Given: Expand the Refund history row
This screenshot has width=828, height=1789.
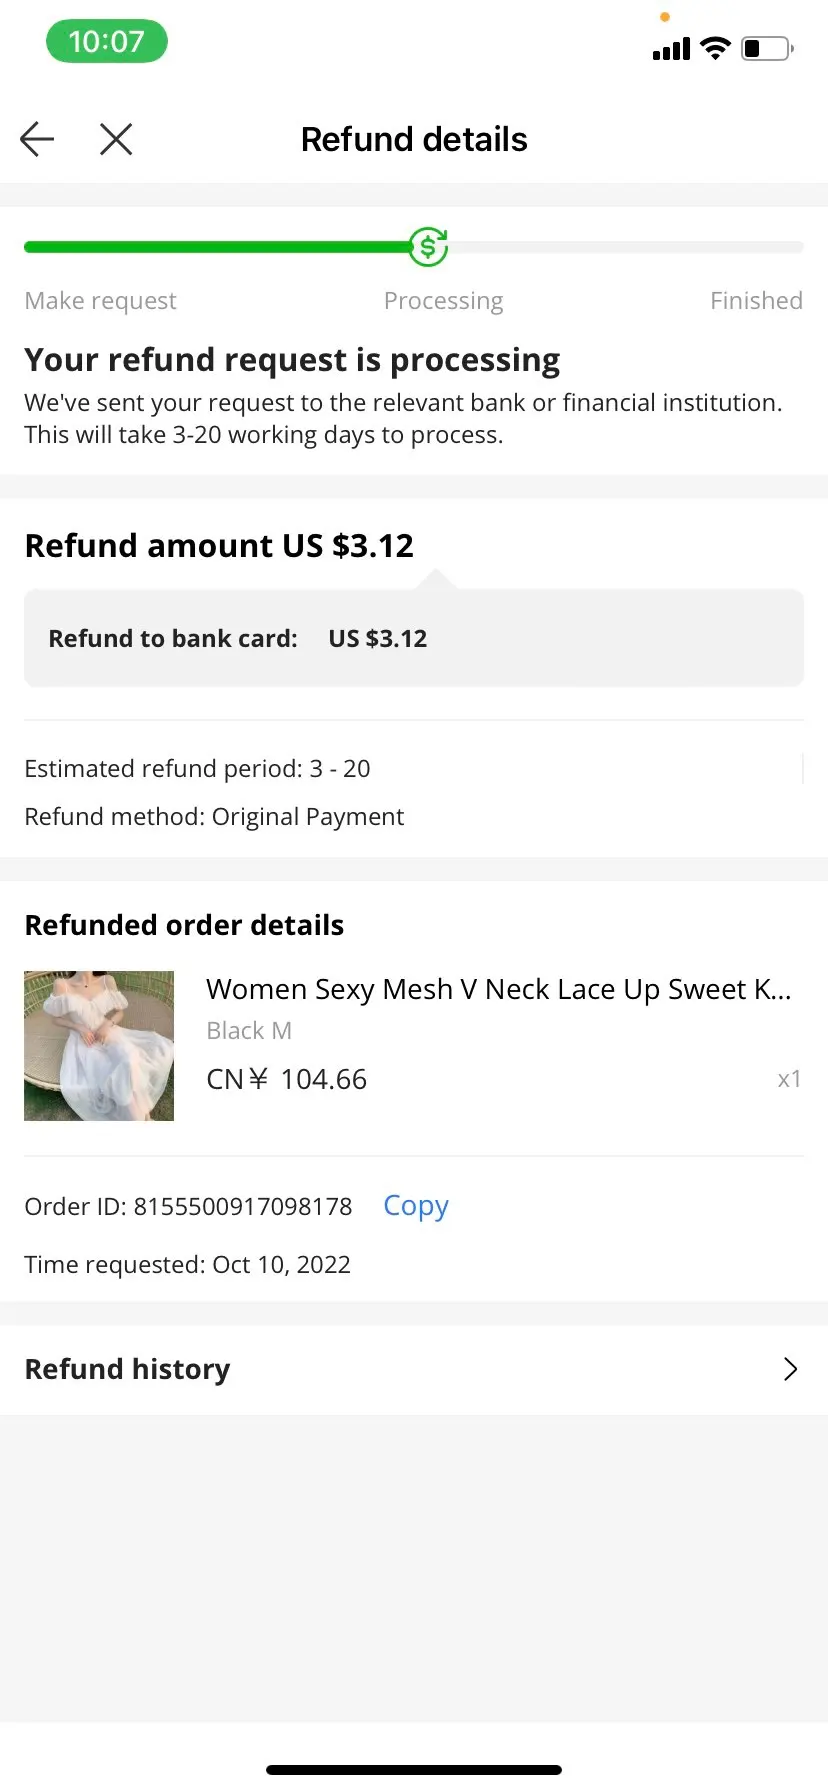Looking at the screenshot, I should click(x=414, y=1369).
